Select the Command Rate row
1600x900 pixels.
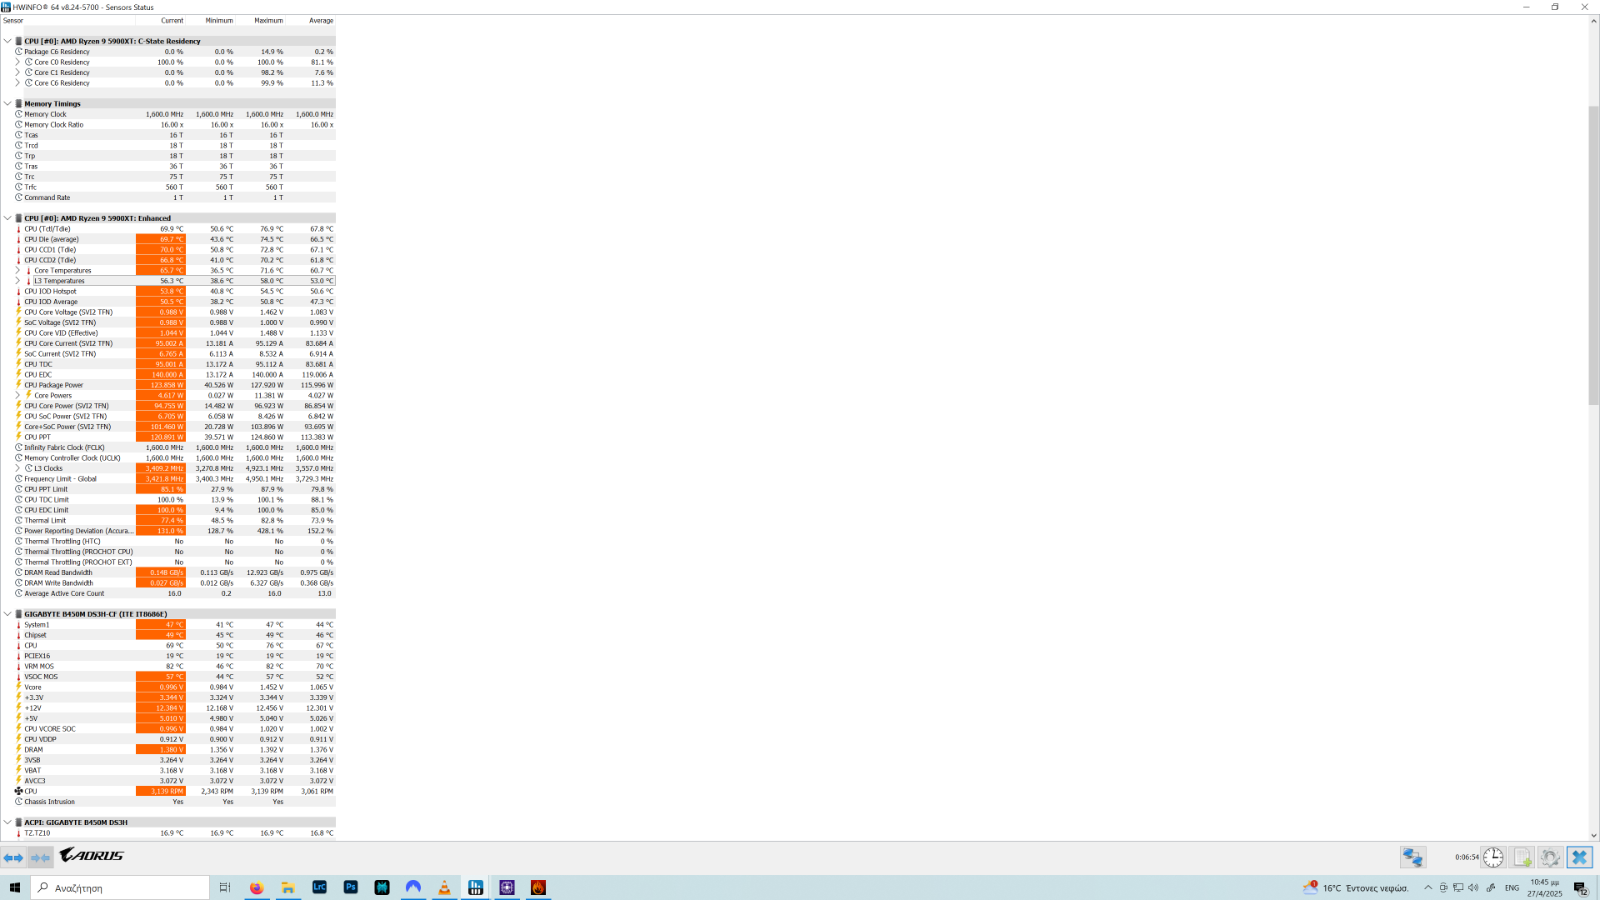pyautogui.click(x=168, y=197)
